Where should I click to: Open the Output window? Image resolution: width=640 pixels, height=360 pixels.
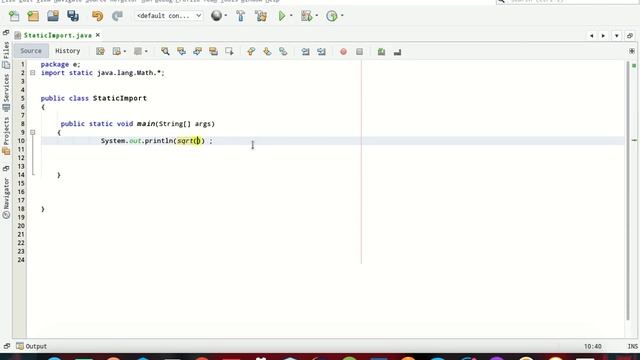[31, 346]
